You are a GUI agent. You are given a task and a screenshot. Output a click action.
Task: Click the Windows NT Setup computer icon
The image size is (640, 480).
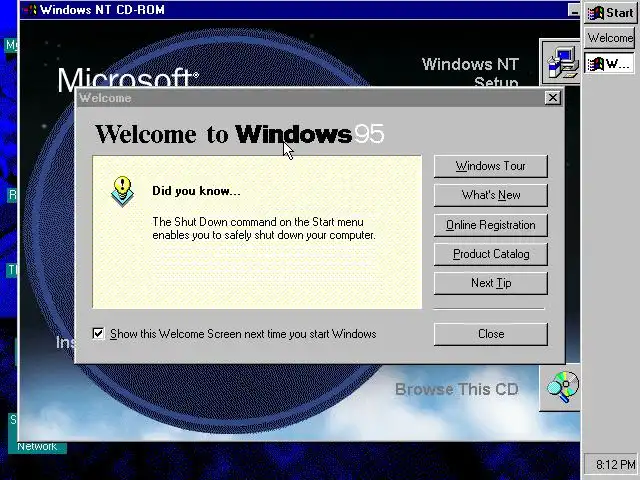pyautogui.click(x=562, y=62)
